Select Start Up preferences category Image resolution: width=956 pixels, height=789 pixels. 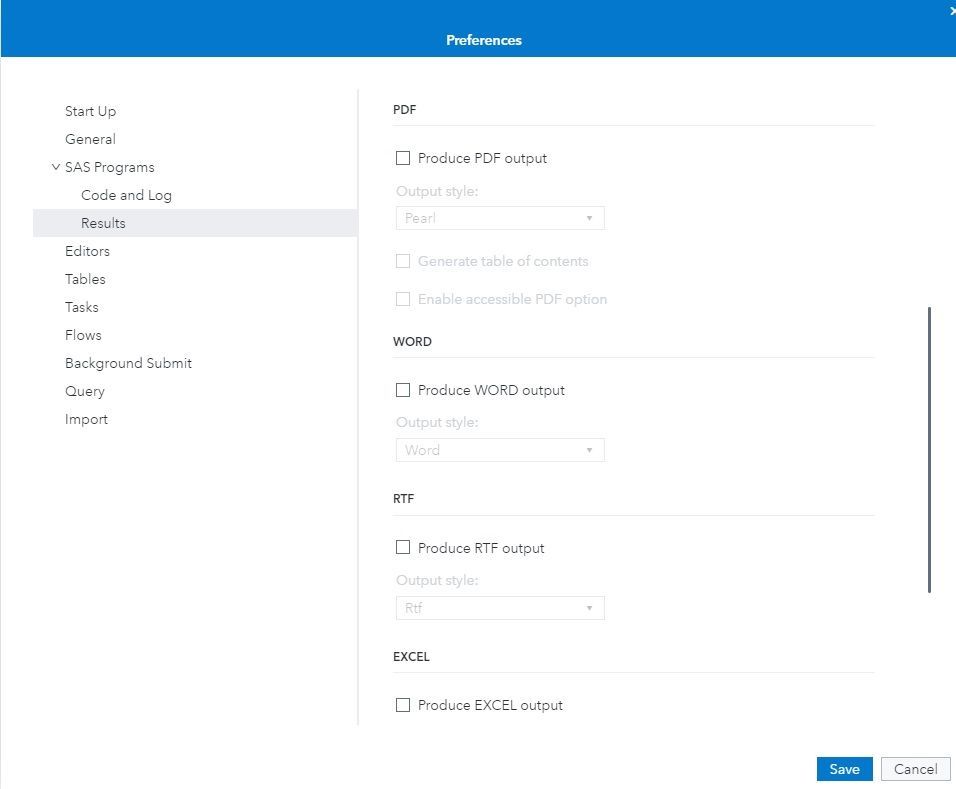click(x=90, y=111)
